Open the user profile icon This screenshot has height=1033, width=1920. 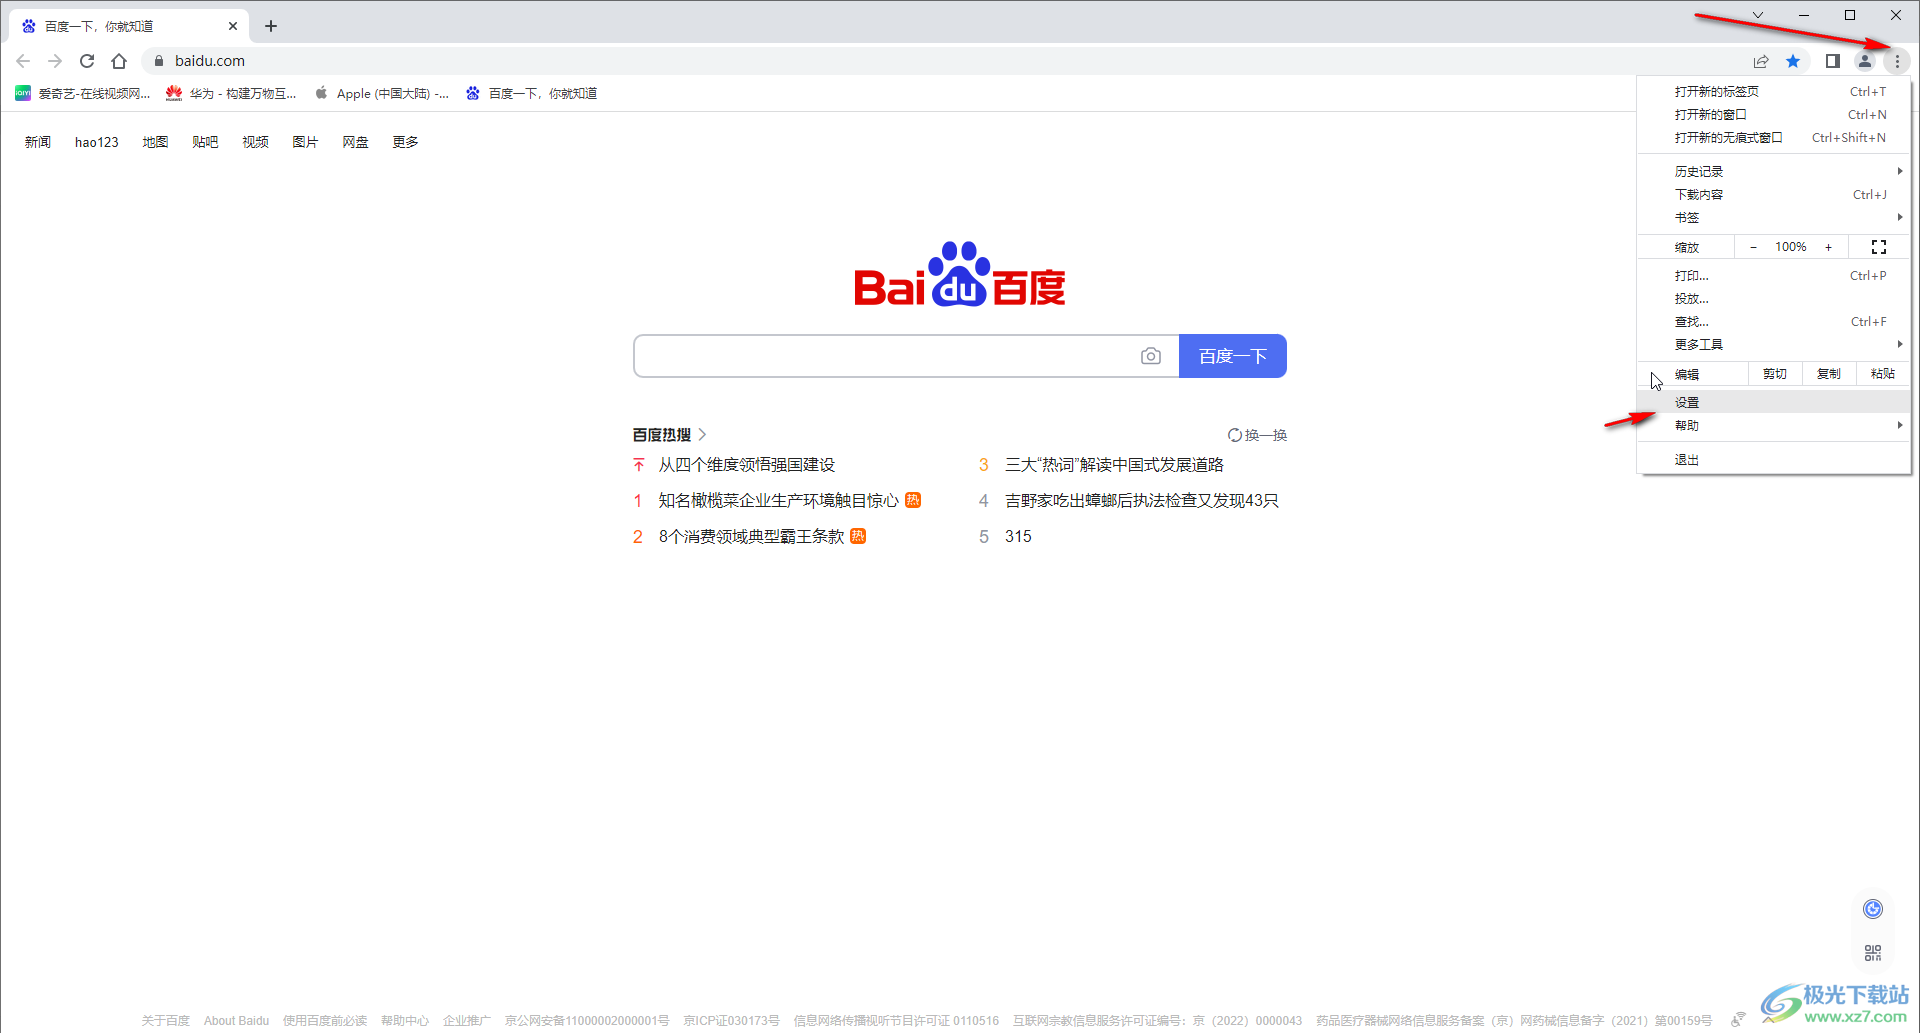click(x=1865, y=61)
